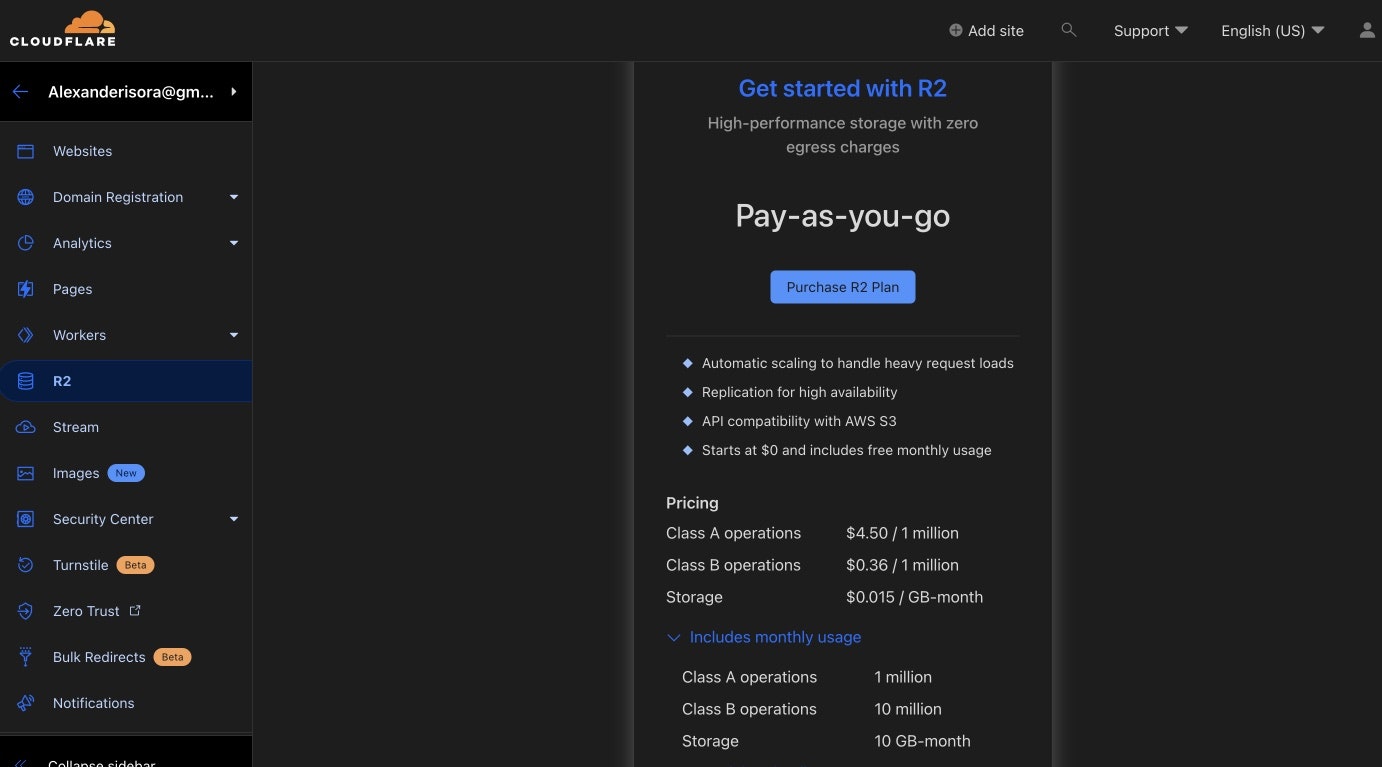Click the Zero Trust shield icon
1382x767 pixels.
tap(26, 611)
